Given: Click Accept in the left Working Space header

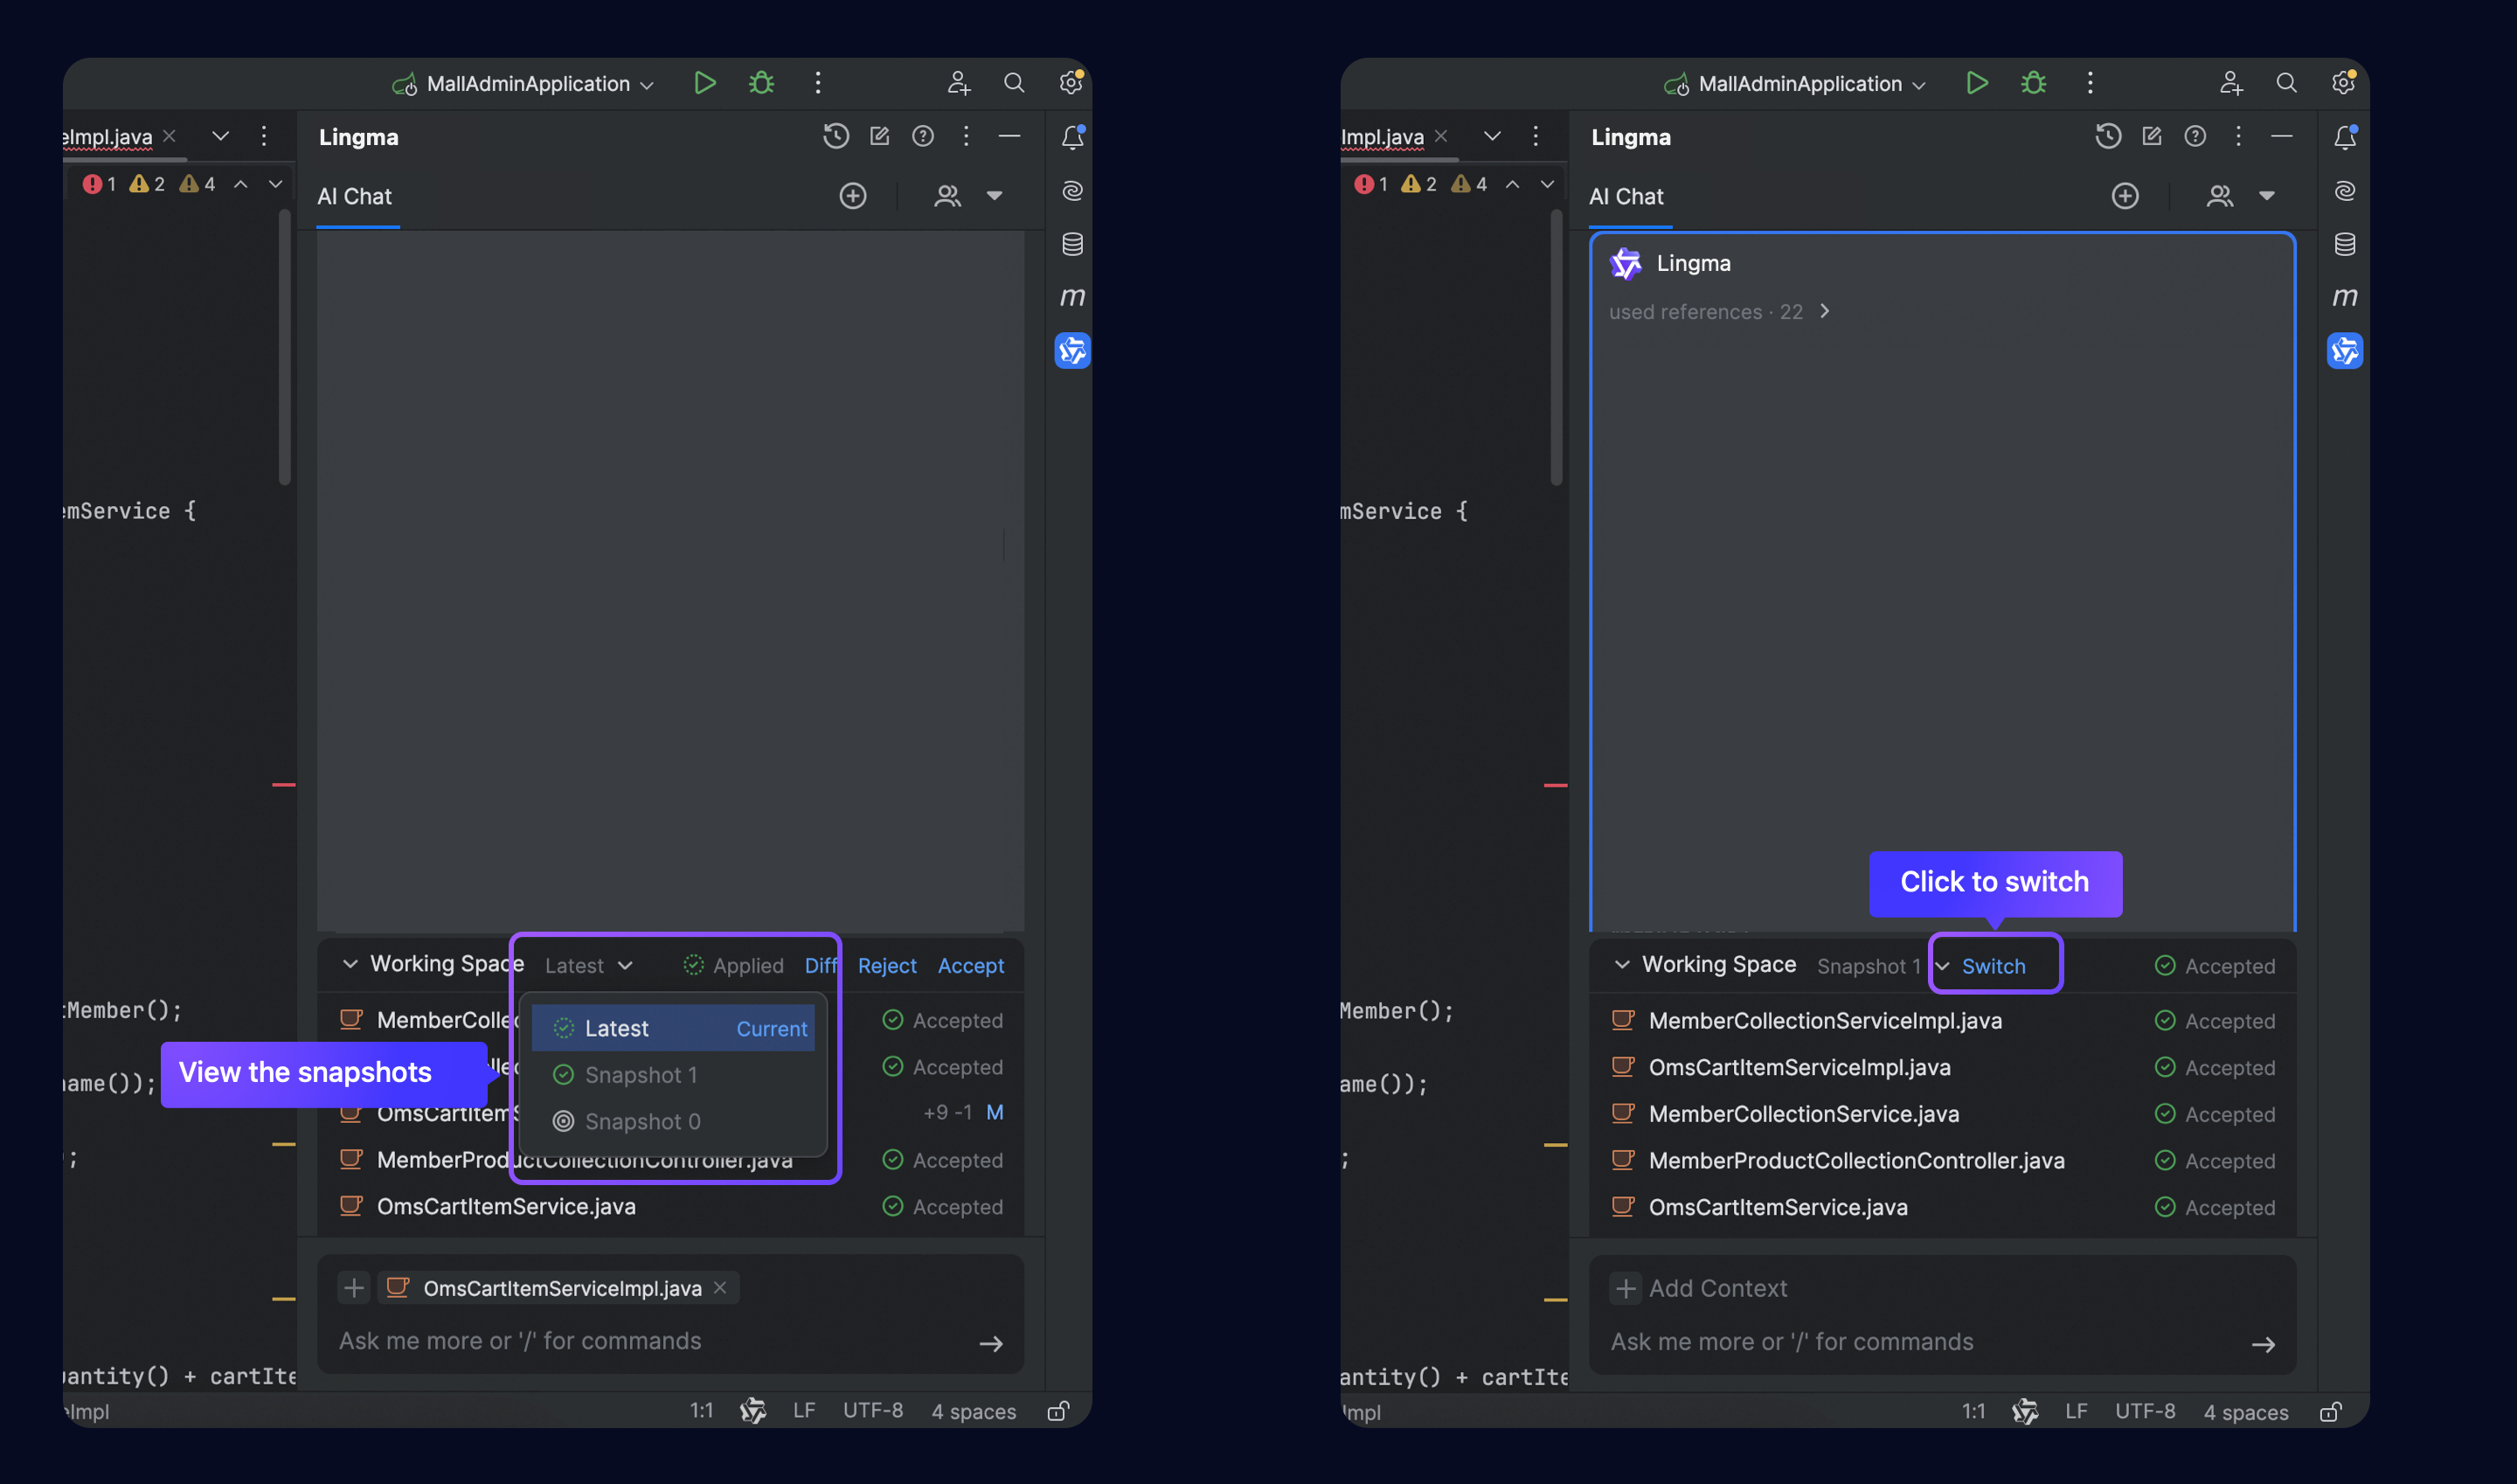Looking at the screenshot, I should 970,966.
